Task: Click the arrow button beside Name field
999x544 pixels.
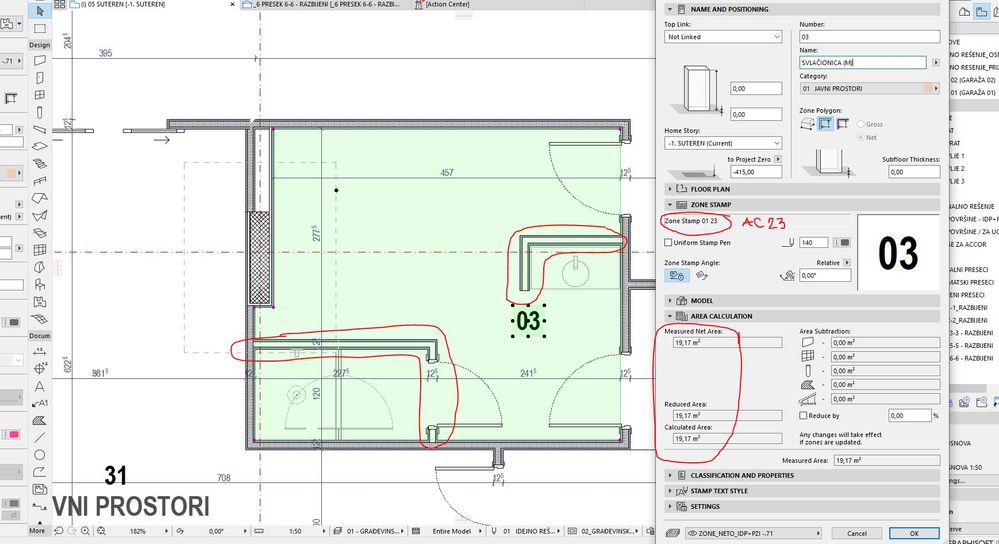Action: 936,62
